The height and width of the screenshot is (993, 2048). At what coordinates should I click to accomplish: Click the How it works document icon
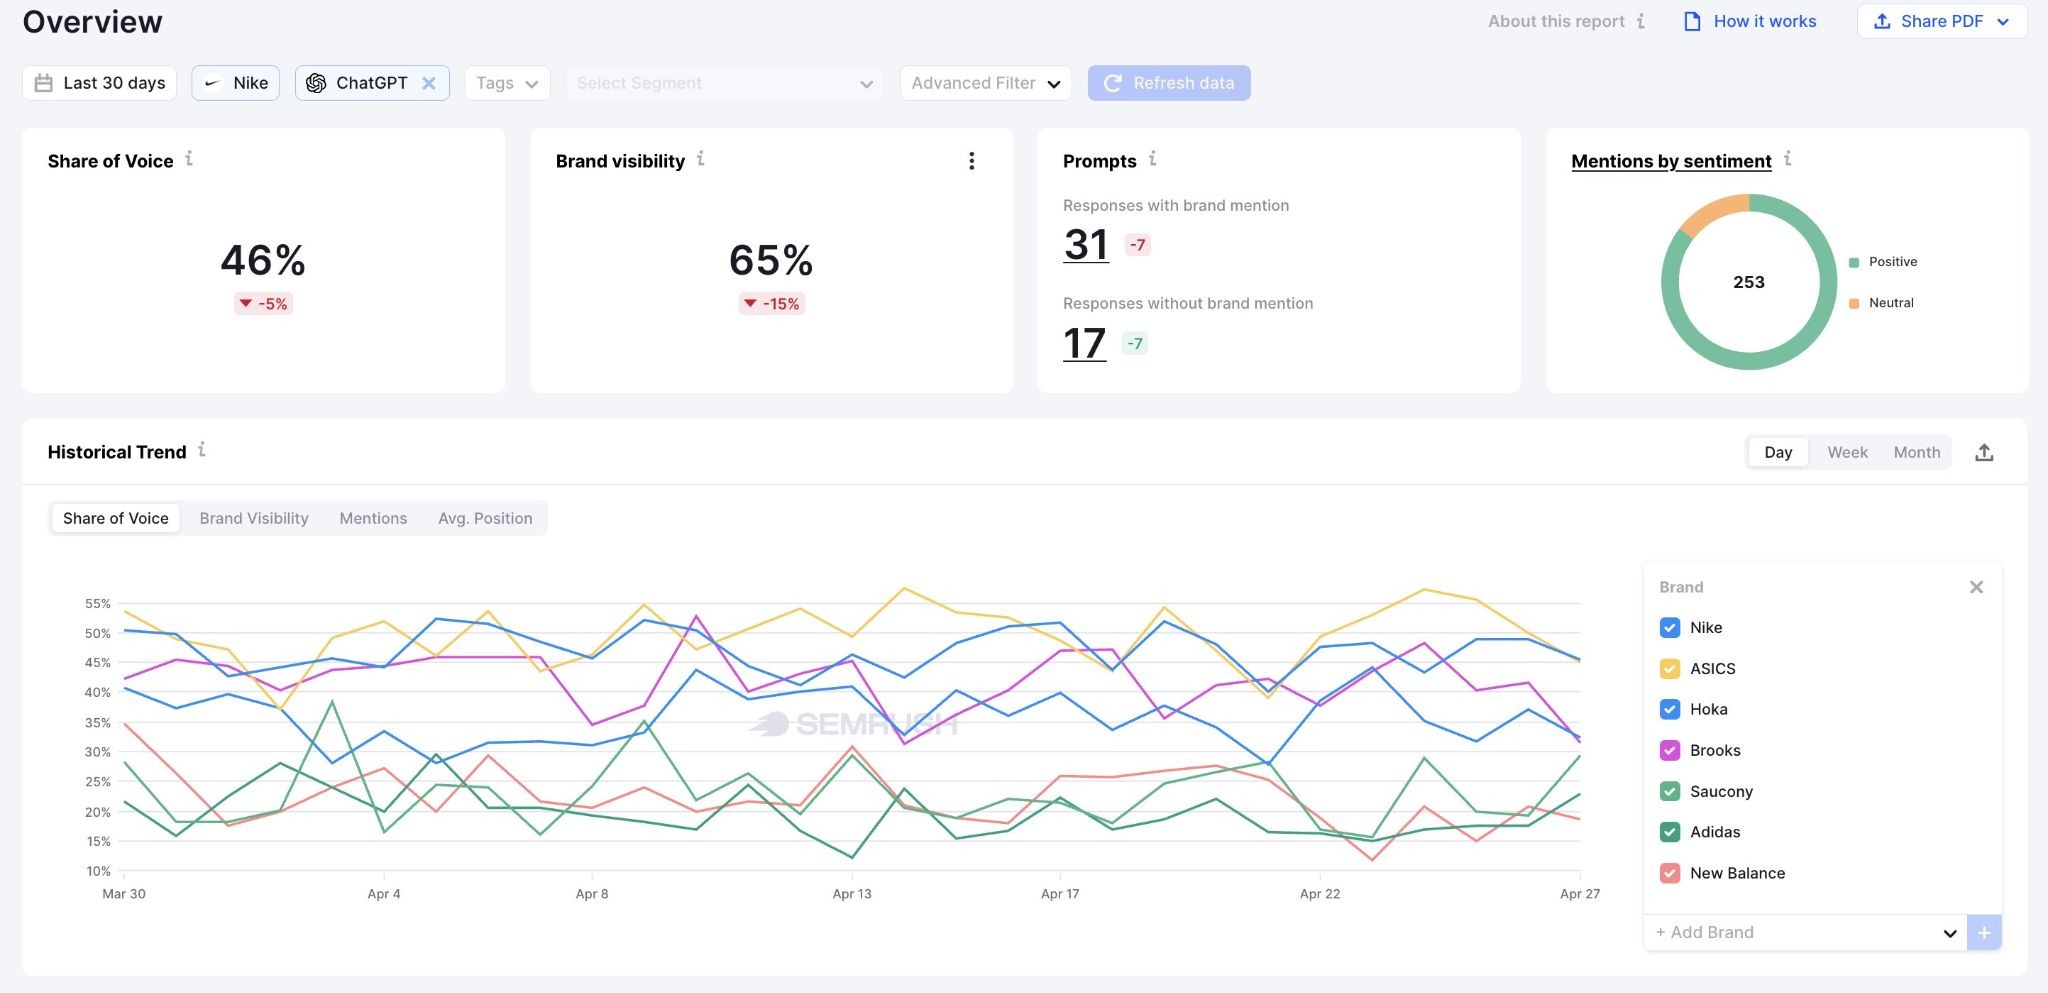[1692, 21]
